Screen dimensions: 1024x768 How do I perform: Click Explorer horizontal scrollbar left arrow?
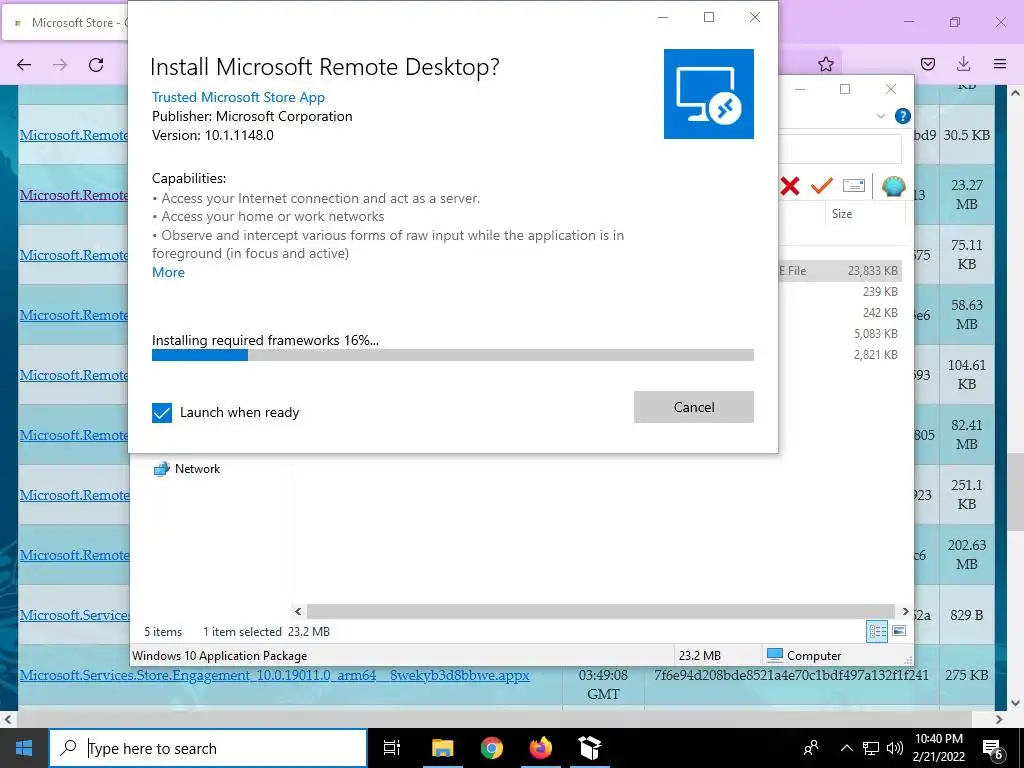click(298, 611)
